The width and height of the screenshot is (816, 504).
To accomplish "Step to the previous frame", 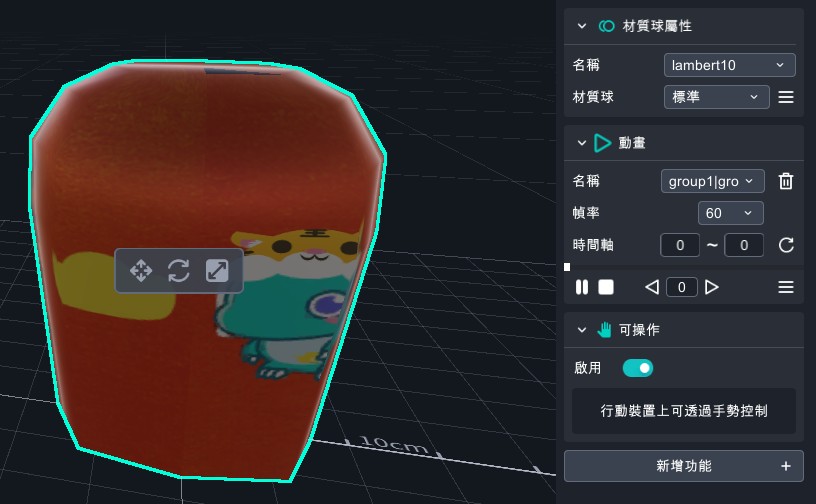I will pos(652,287).
